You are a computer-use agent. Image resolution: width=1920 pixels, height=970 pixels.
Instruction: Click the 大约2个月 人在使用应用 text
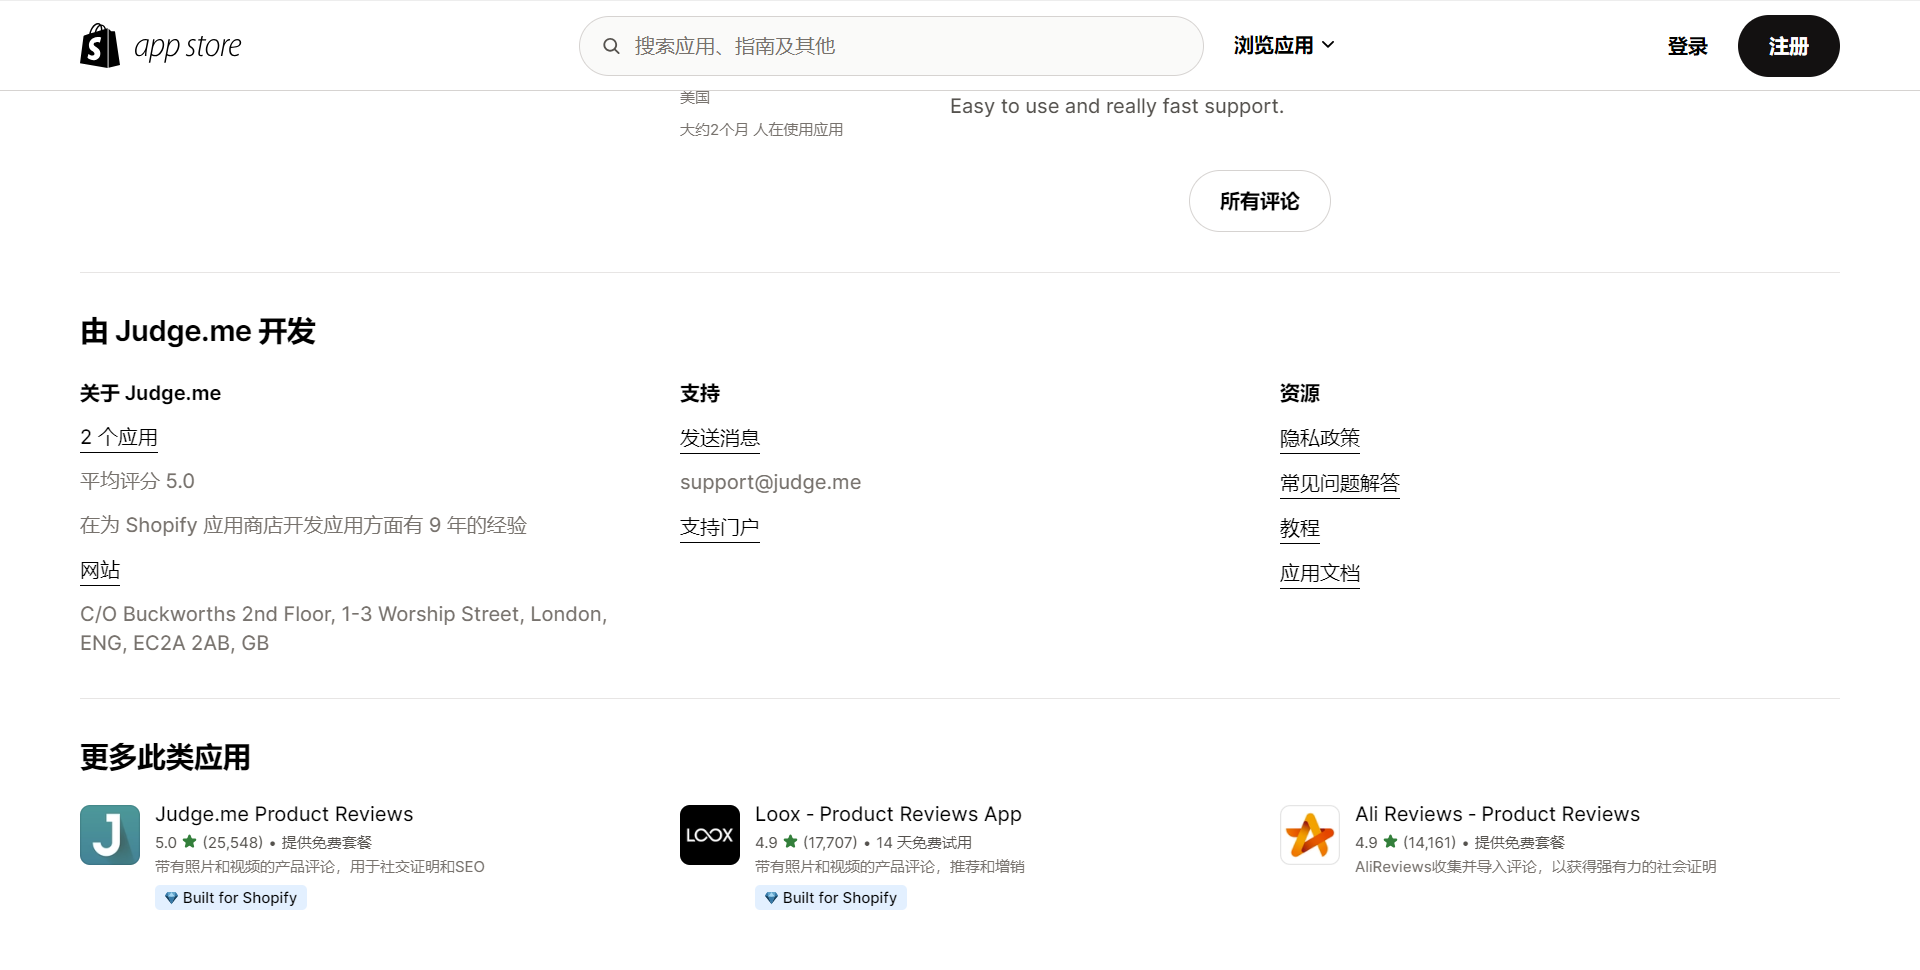pos(761,129)
